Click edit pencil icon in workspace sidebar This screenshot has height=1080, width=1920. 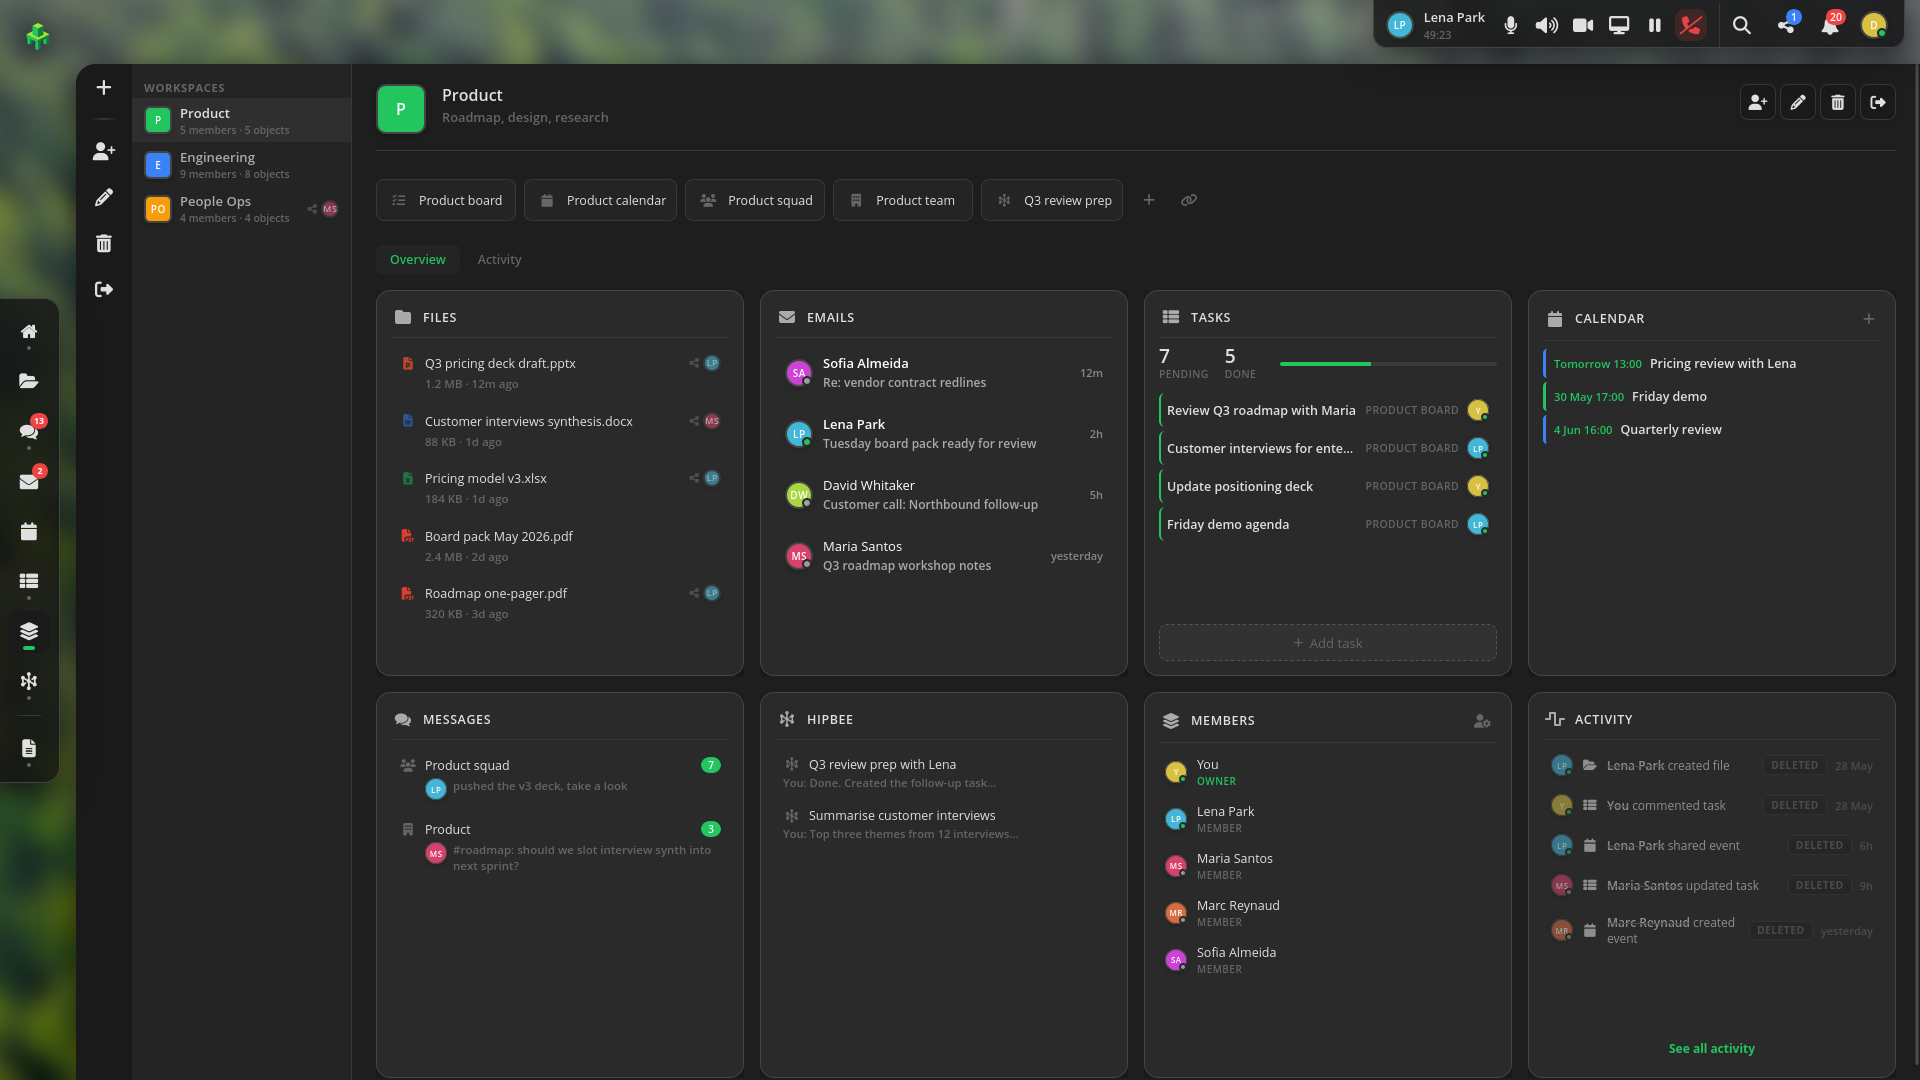(104, 197)
